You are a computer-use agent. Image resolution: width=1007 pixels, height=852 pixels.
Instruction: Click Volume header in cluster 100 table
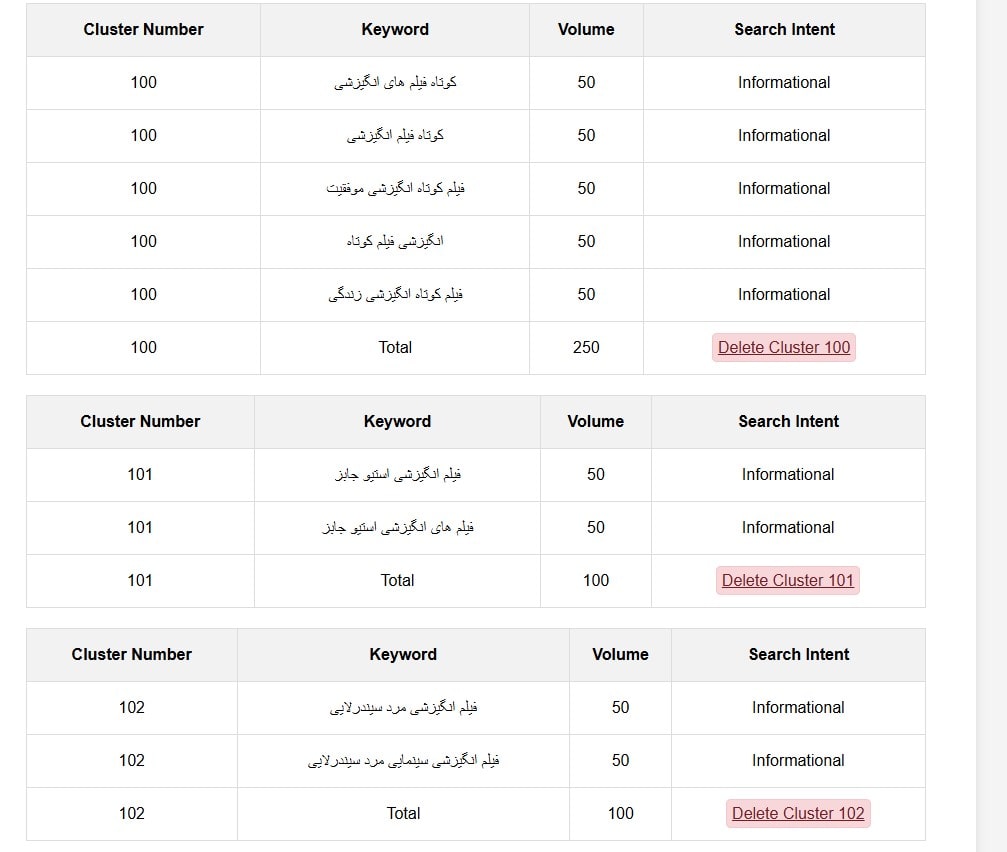click(x=586, y=30)
